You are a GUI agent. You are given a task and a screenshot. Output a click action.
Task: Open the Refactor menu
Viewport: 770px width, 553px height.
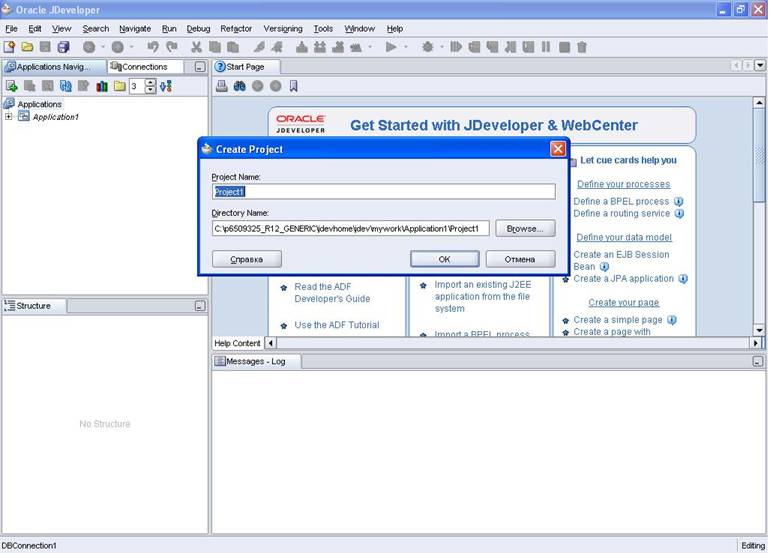tap(236, 28)
